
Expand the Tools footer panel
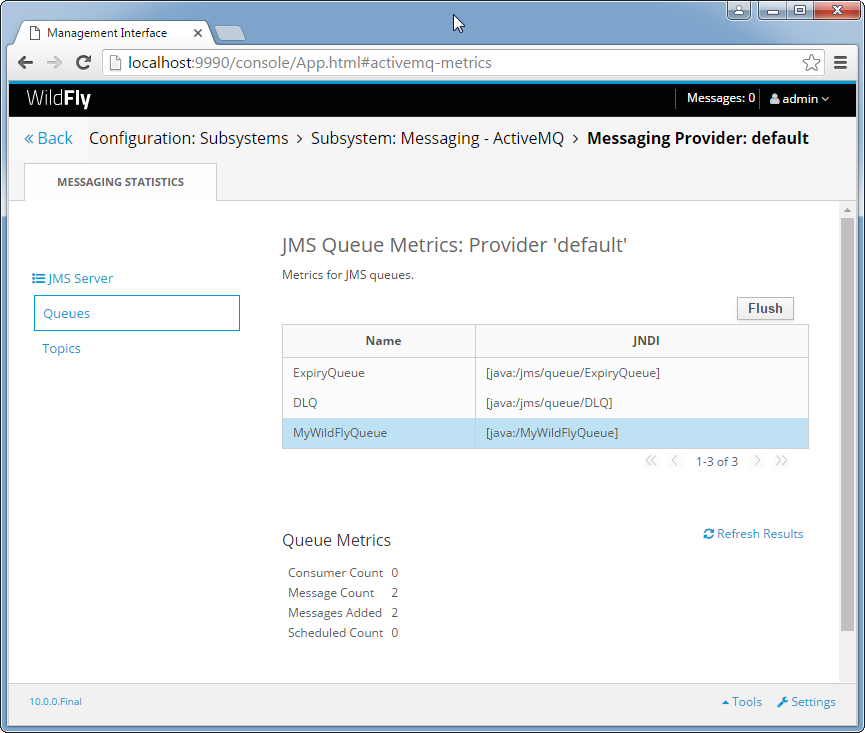742,702
